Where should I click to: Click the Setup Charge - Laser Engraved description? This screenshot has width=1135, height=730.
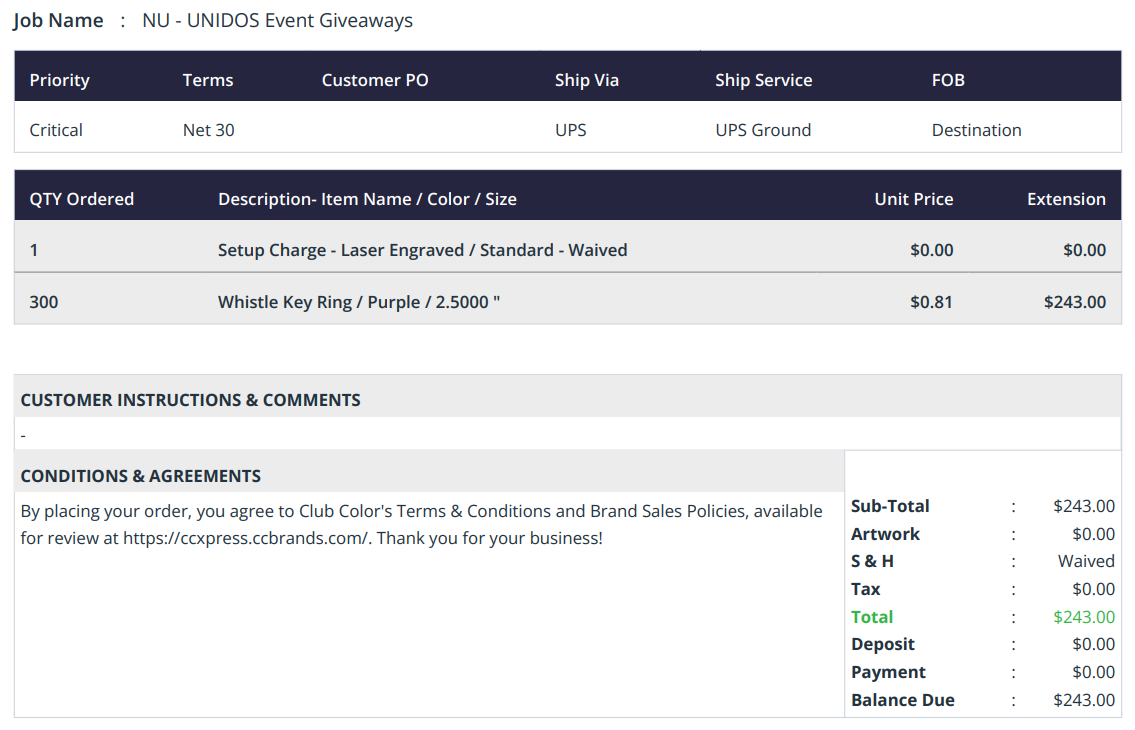[x=423, y=251]
